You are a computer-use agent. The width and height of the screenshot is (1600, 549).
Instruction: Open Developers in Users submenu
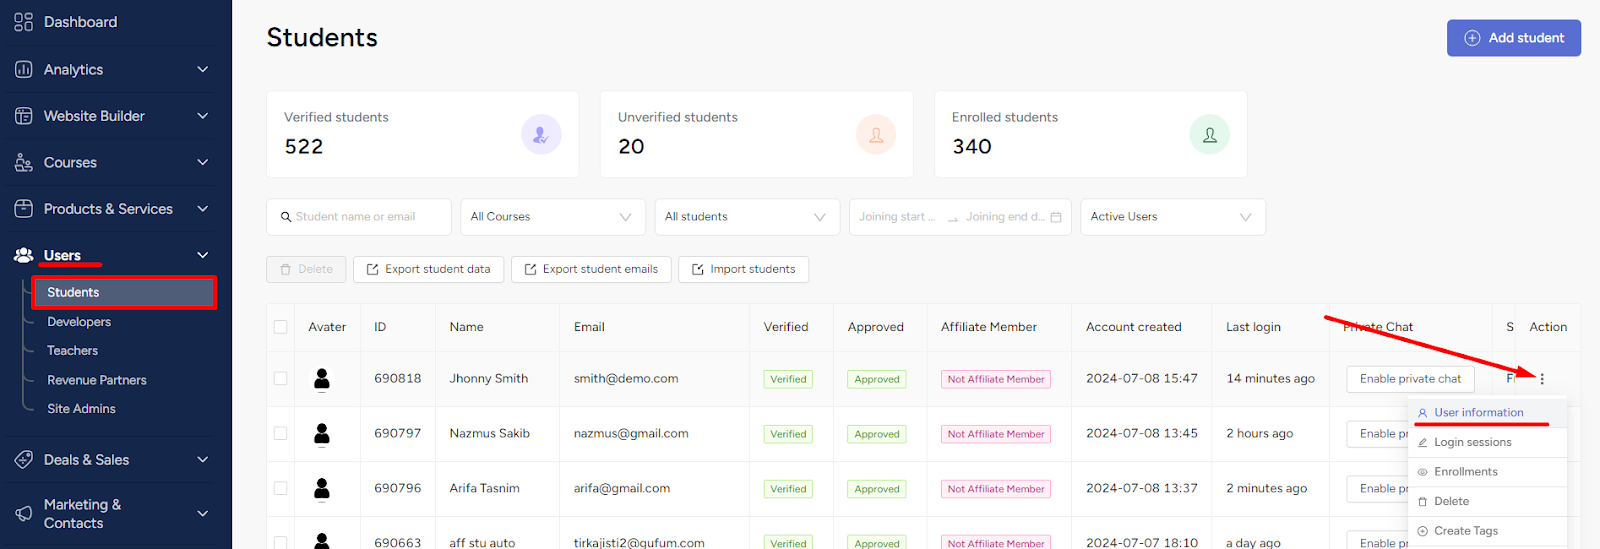coord(79,322)
